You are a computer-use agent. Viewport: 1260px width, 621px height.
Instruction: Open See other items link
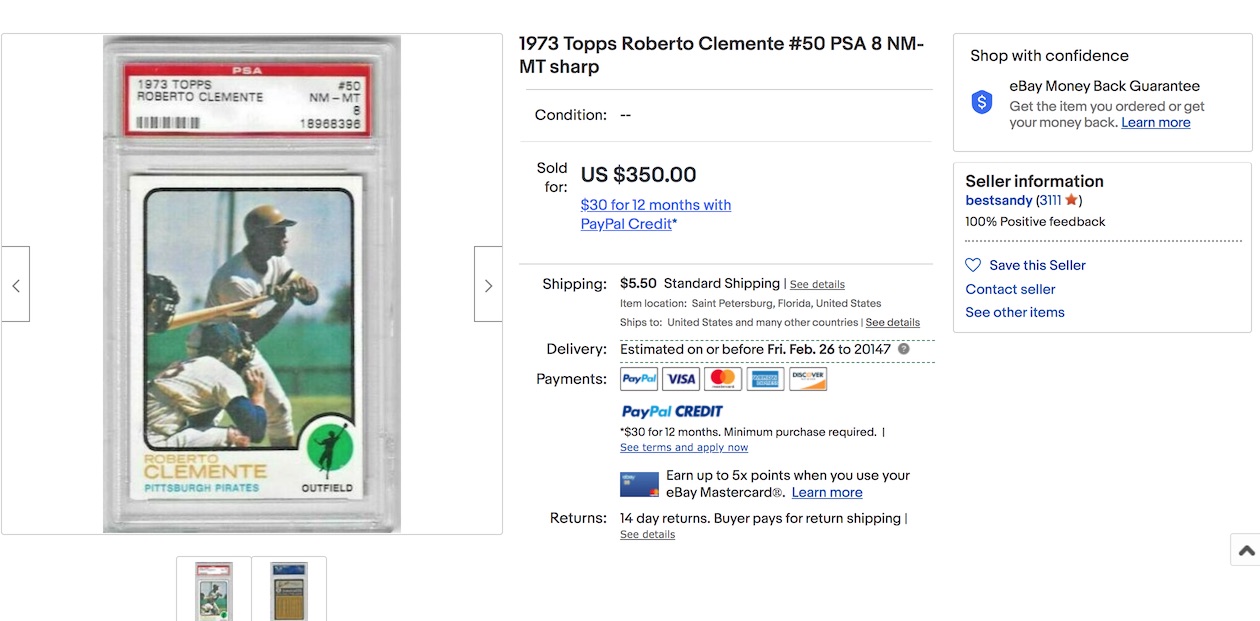1015,312
